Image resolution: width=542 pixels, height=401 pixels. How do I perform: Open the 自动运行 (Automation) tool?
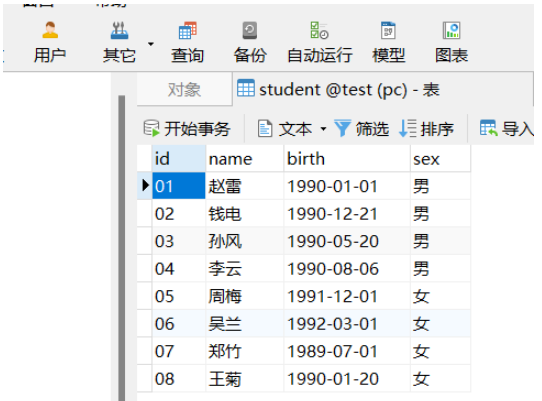coord(320,42)
